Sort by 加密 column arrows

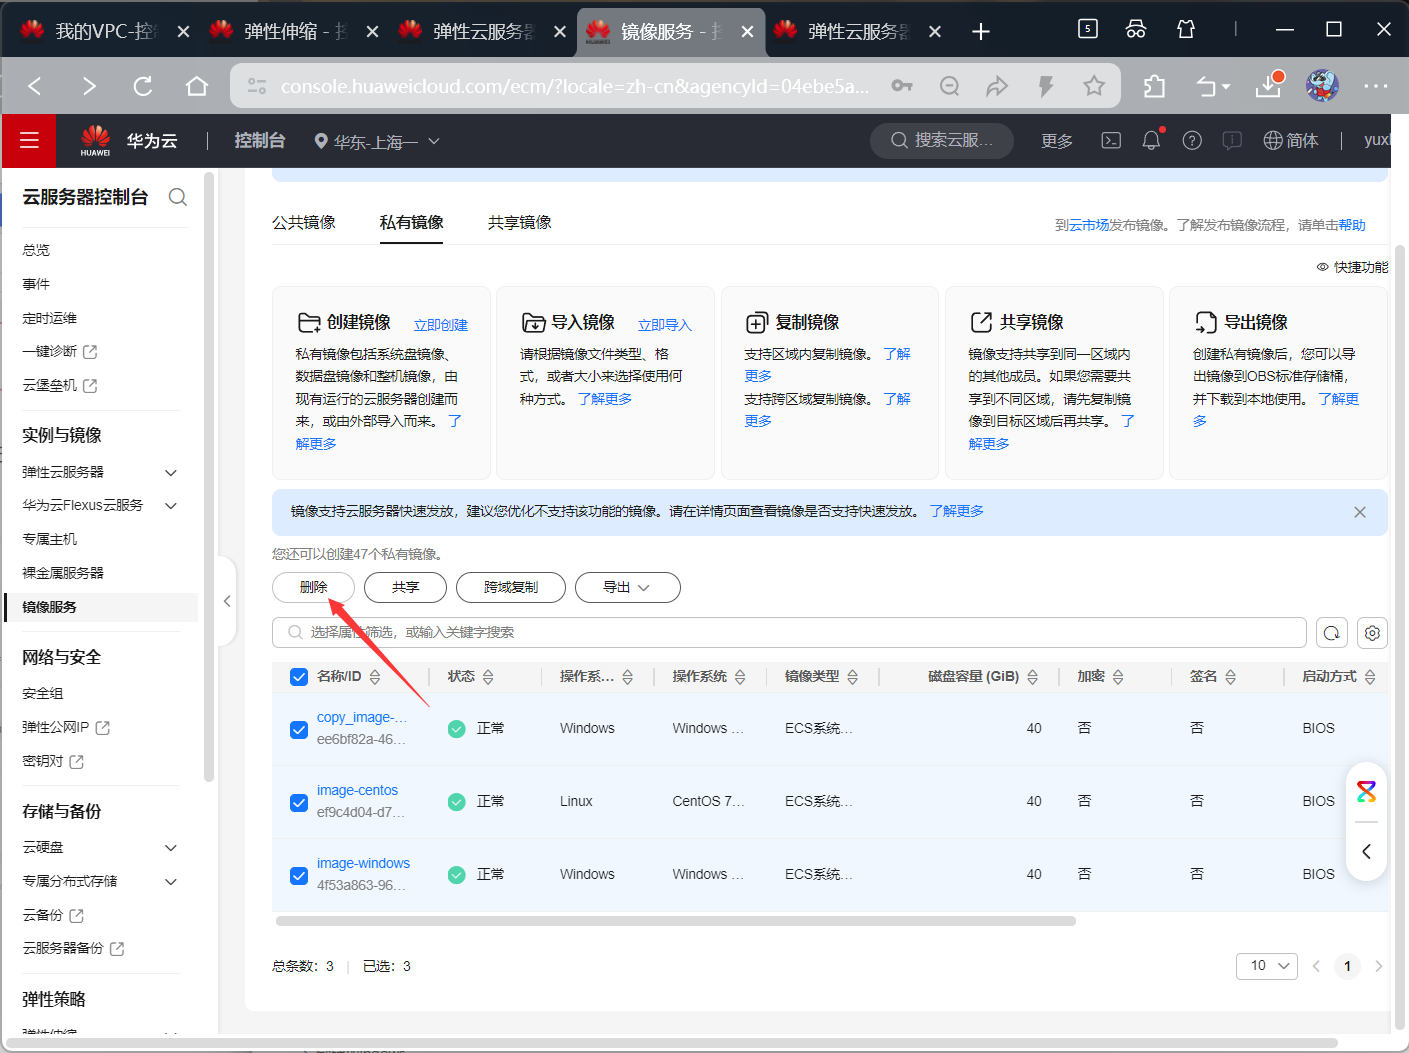pyautogui.click(x=1118, y=677)
